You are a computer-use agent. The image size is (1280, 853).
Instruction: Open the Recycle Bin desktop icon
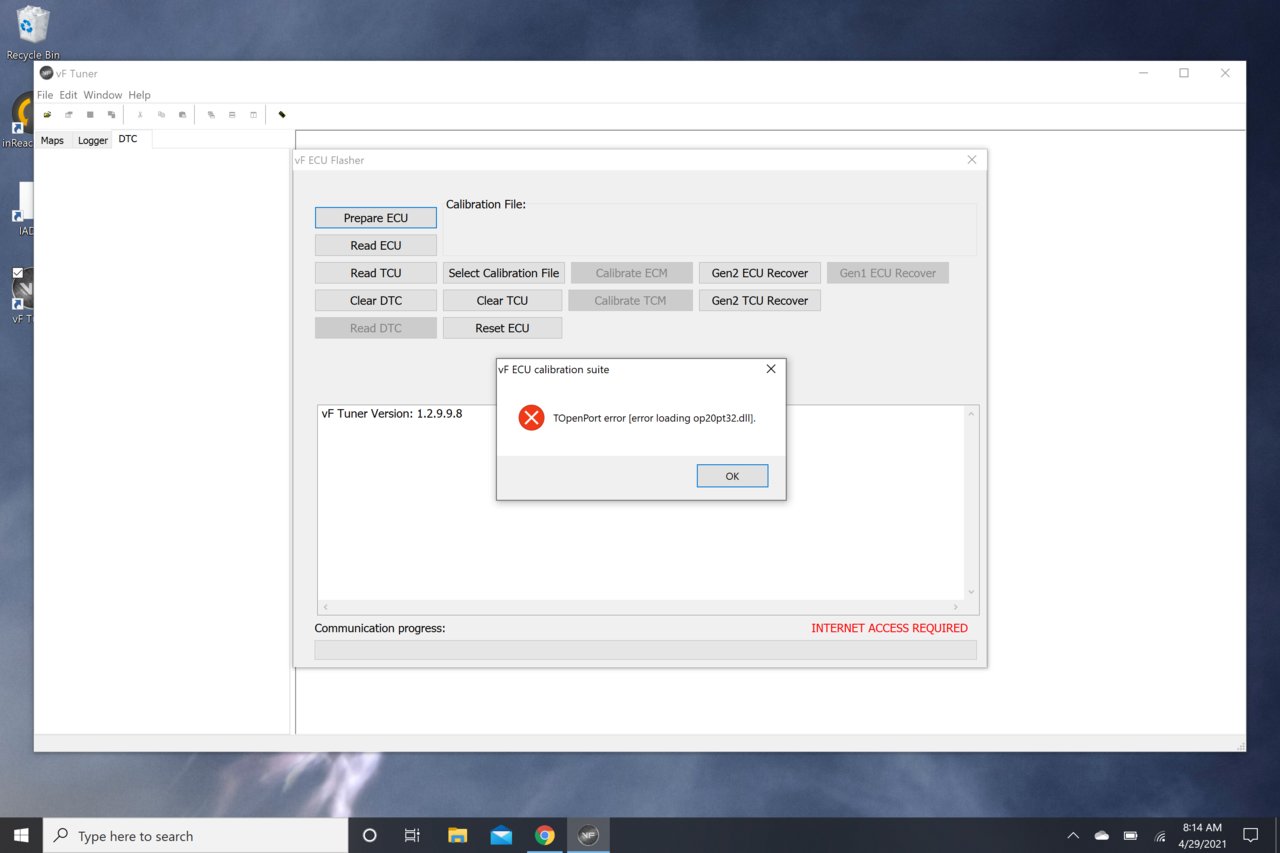tap(33, 31)
